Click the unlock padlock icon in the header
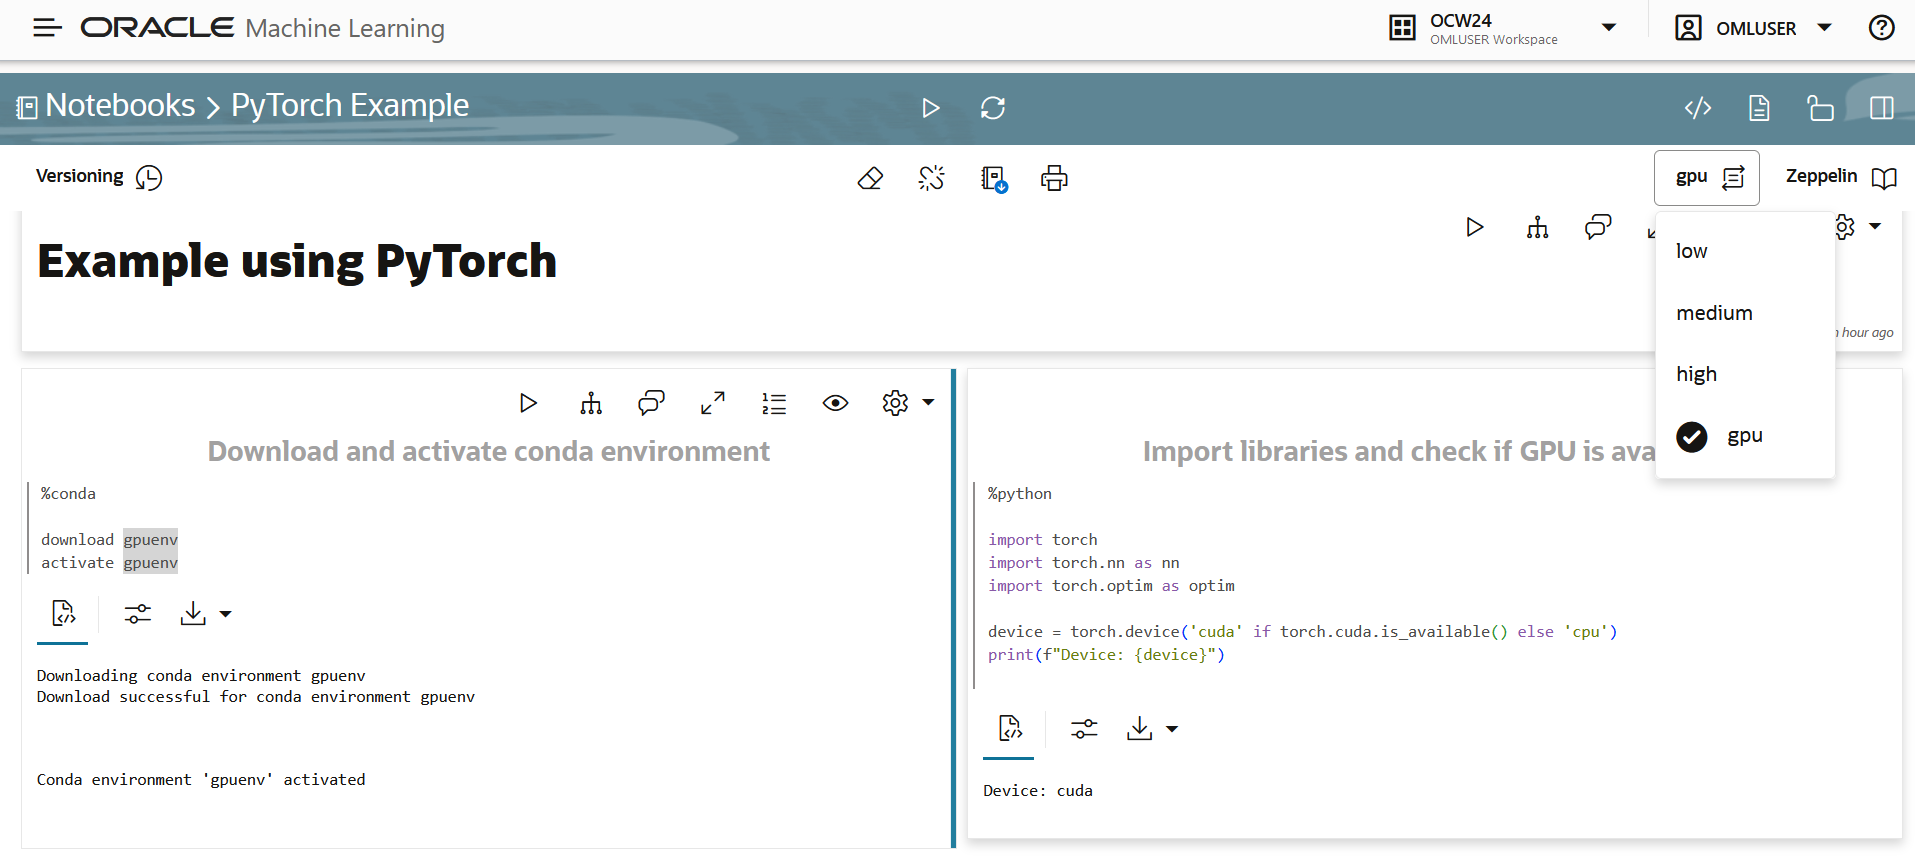This screenshot has height=856, width=1915. point(1820,108)
